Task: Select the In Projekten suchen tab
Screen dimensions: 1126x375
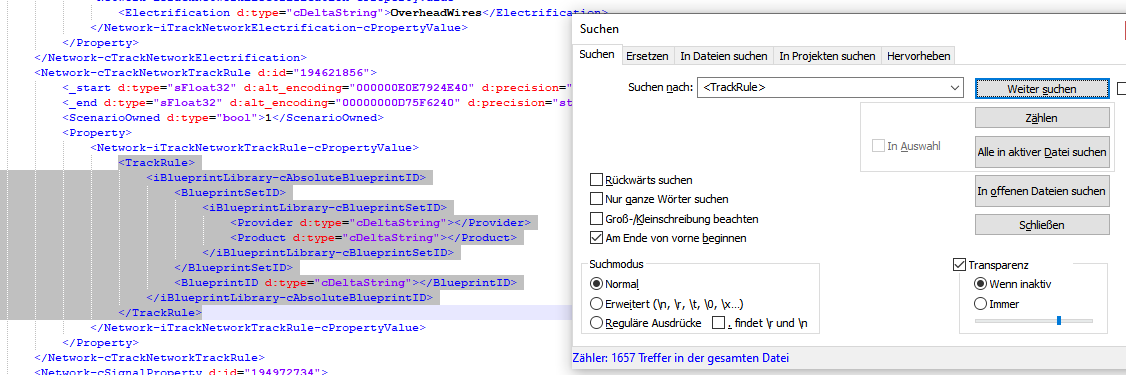Action: click(827, 55)
